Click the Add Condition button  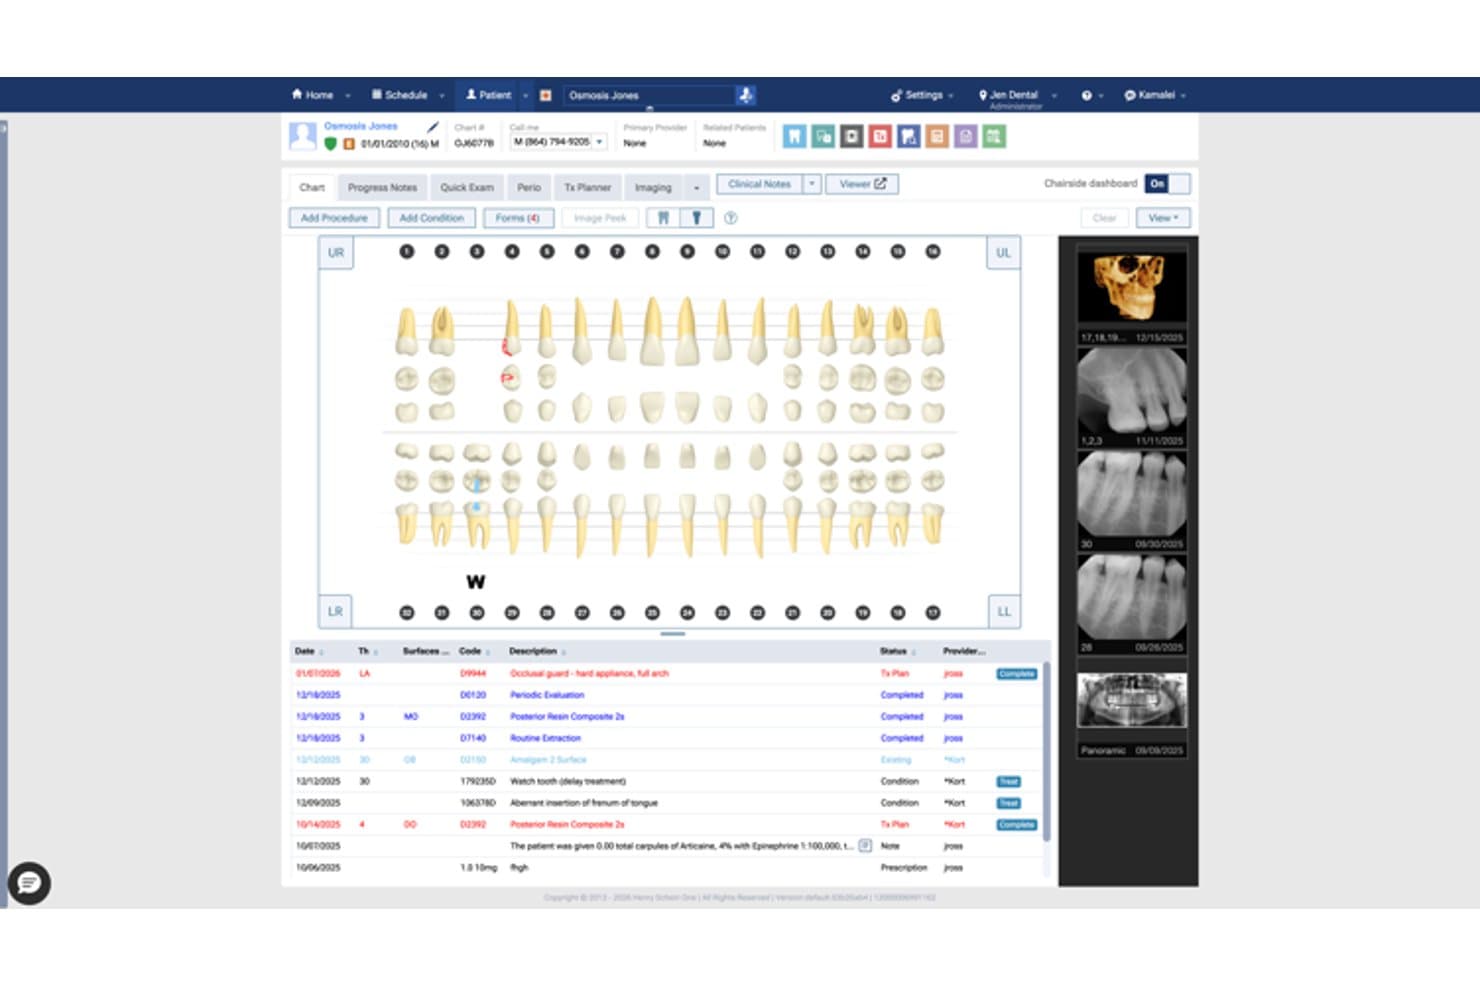pos(432,218)
